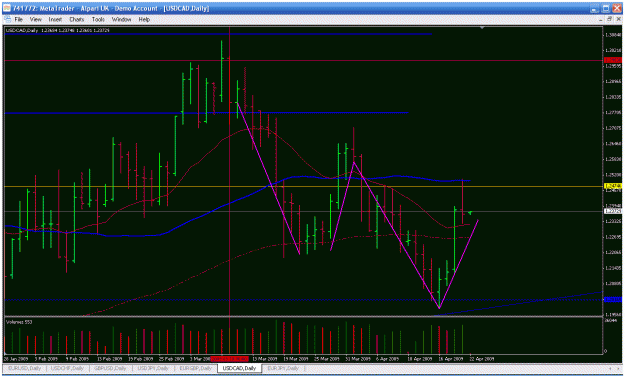Click the red price label on the price scale
This screenshot has width=625, height=376.
tap(613, 60)
